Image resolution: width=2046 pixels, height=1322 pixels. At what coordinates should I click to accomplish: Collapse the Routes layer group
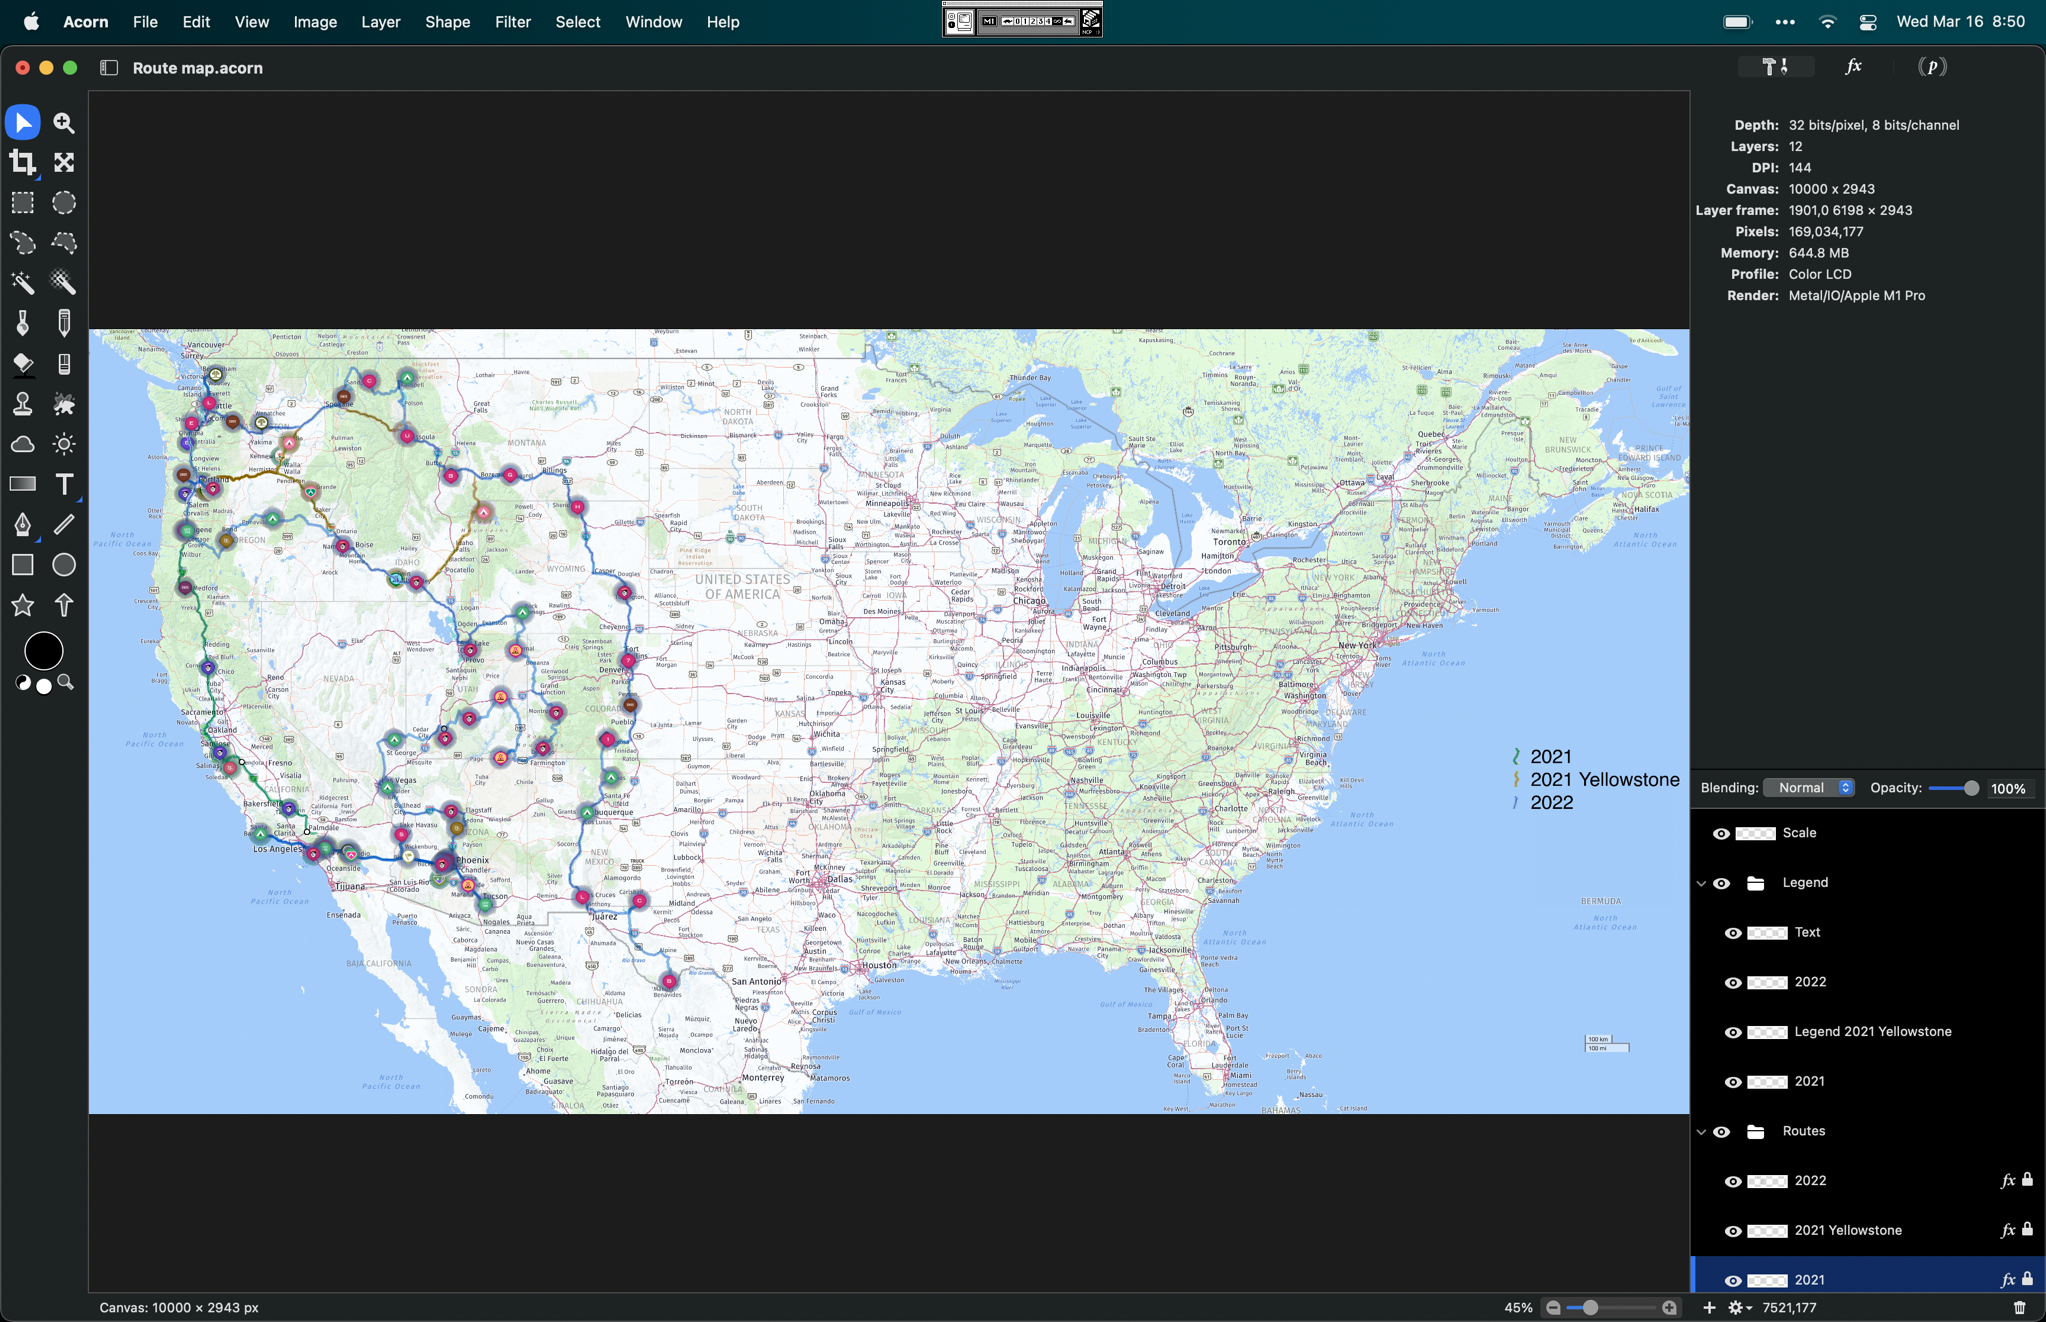[x=1701, y=1132]
